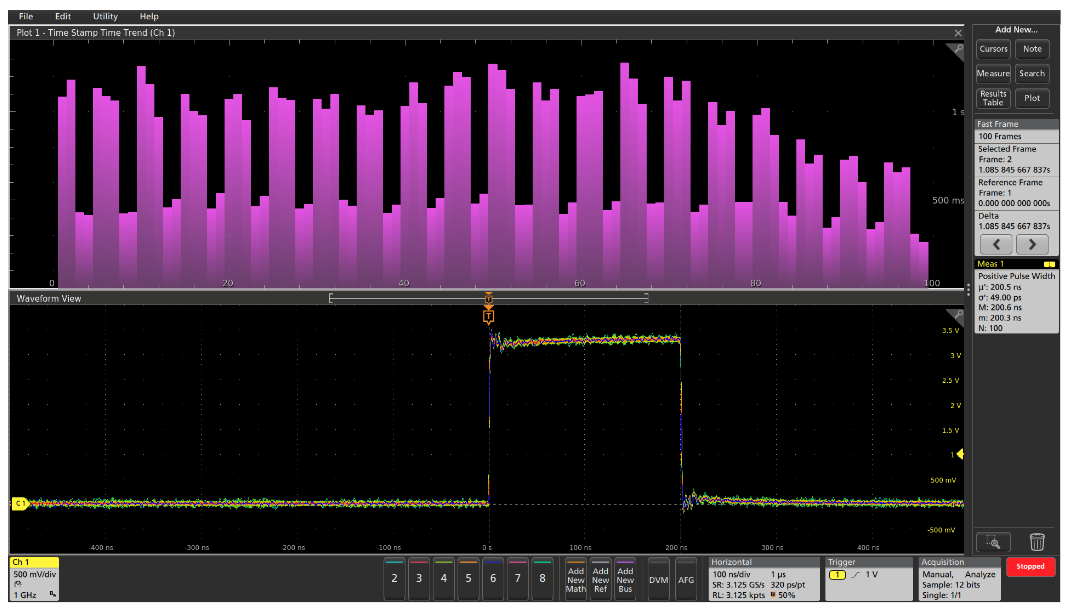
Task: Go to next frame with right arrow
Action: (x=1032, y=244)
